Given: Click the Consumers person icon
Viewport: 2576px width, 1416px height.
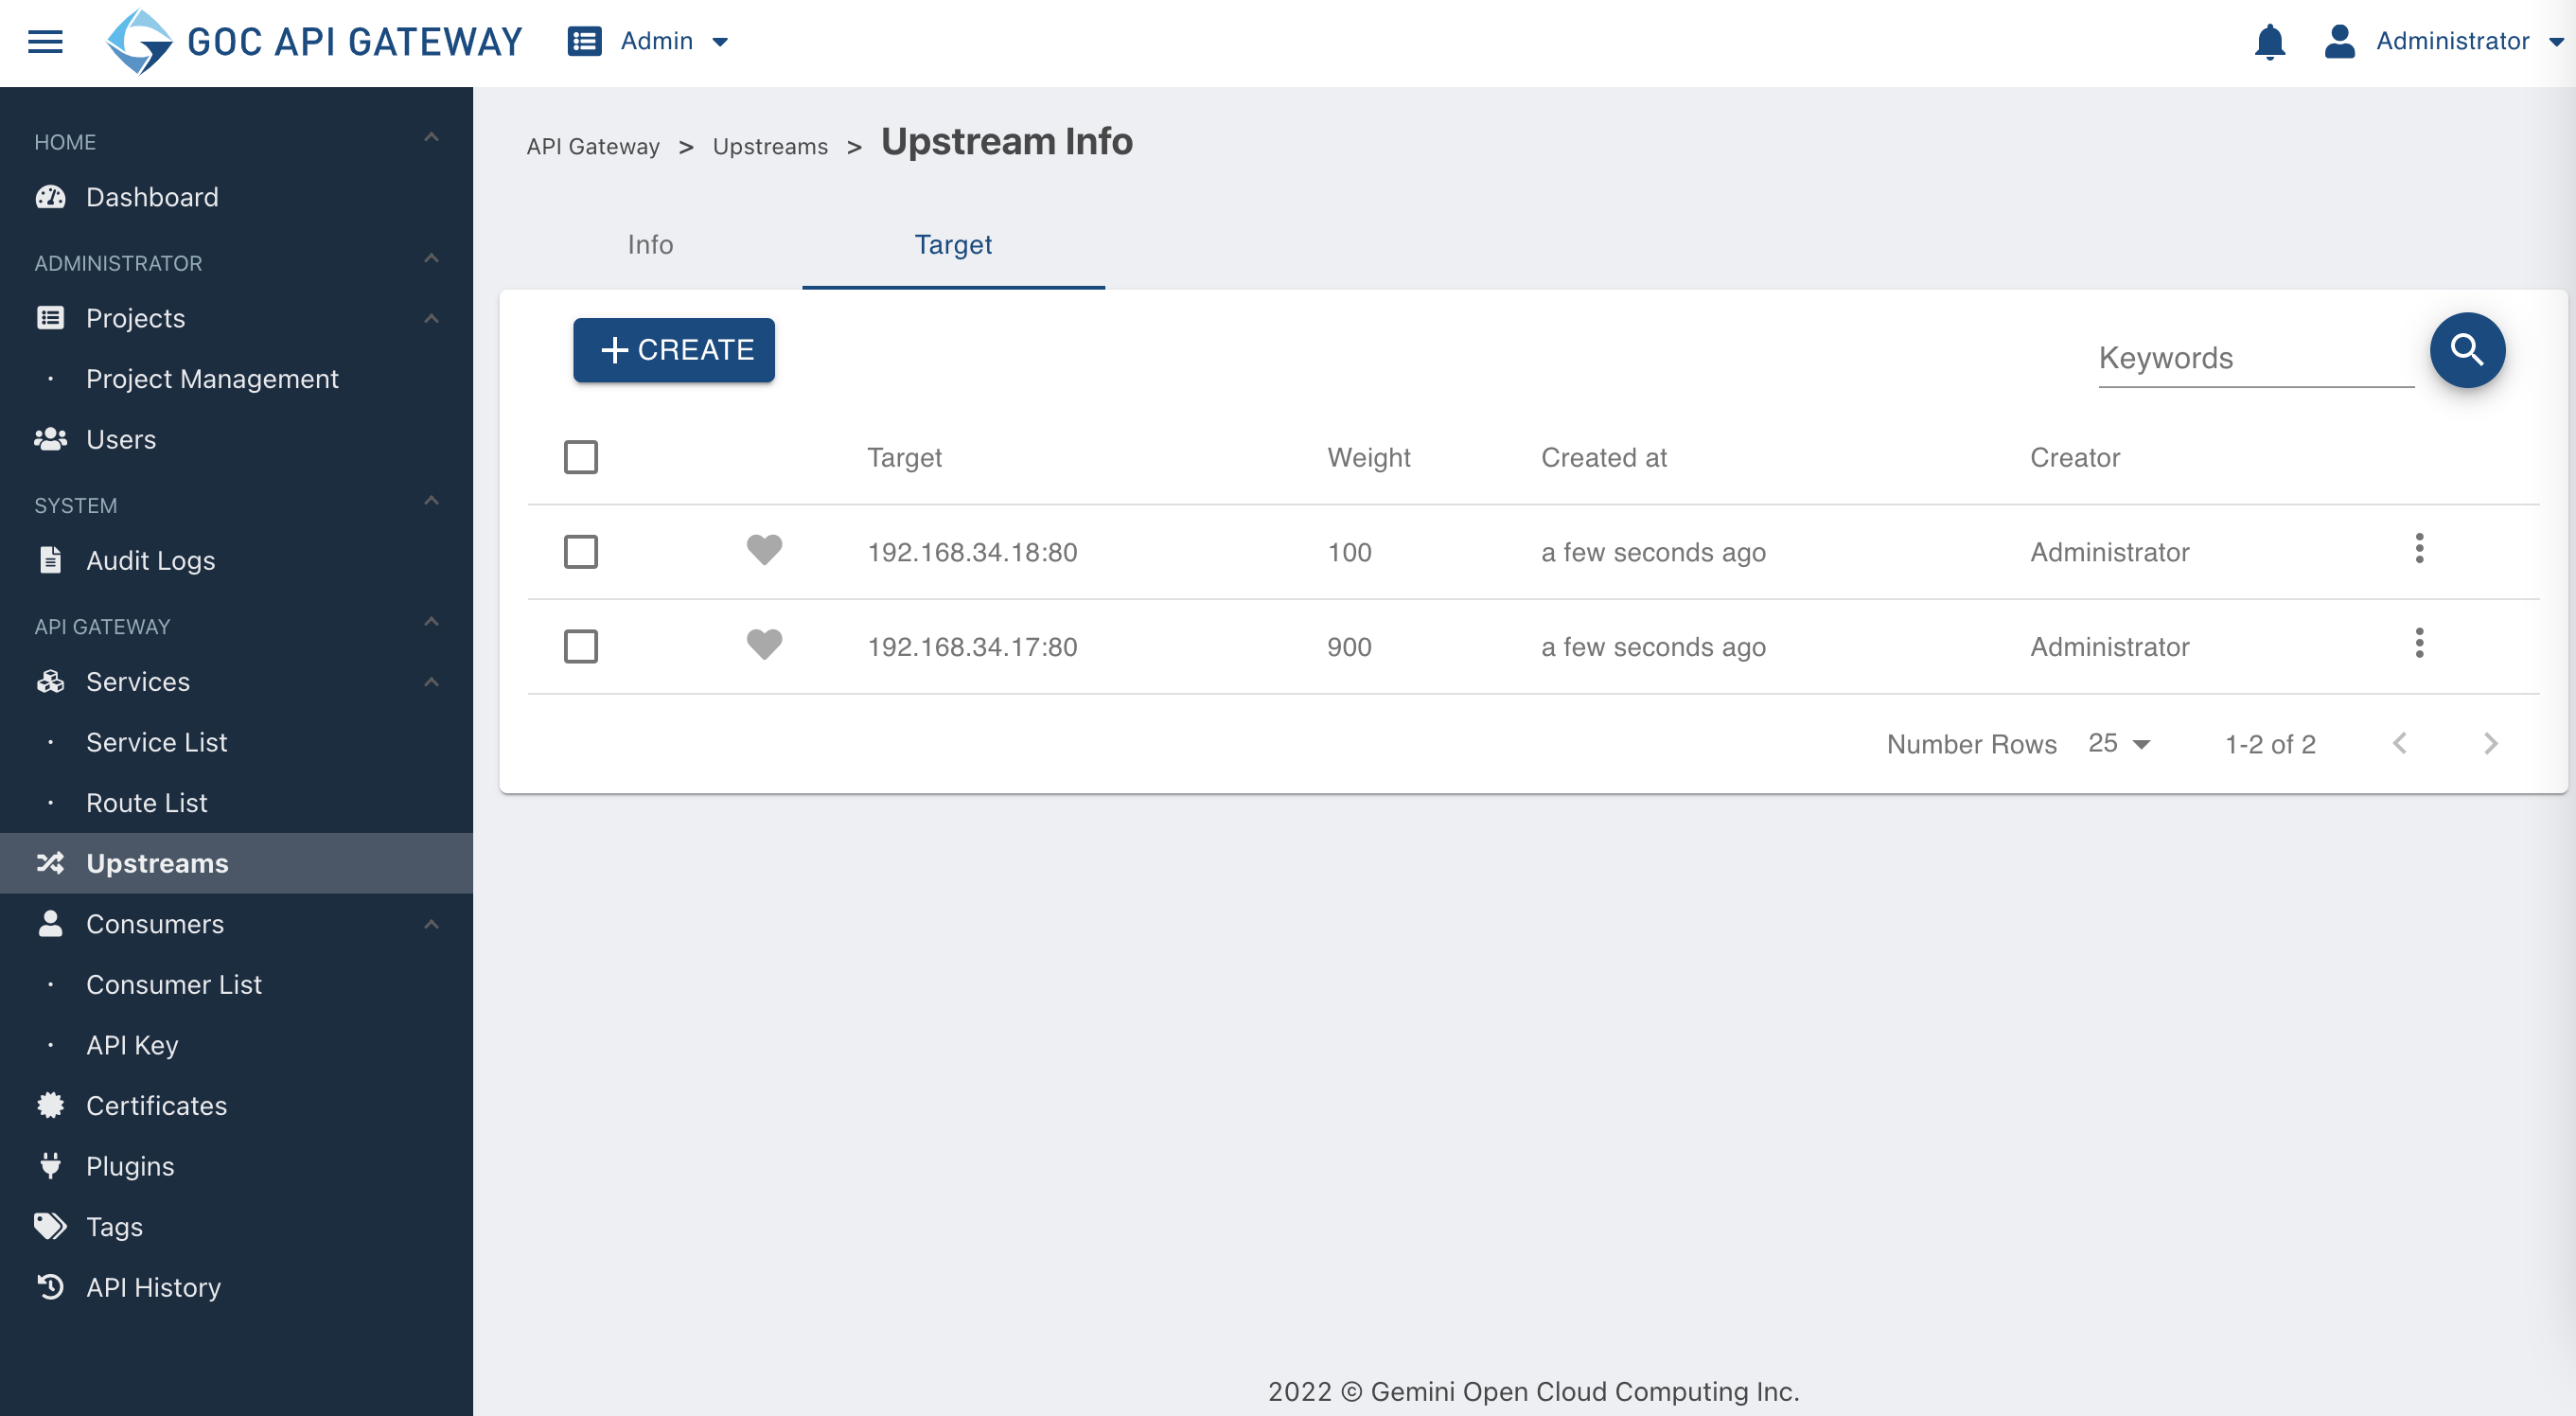Looking at the screenshot, I should pyautogui.click(x=50, y=923).
